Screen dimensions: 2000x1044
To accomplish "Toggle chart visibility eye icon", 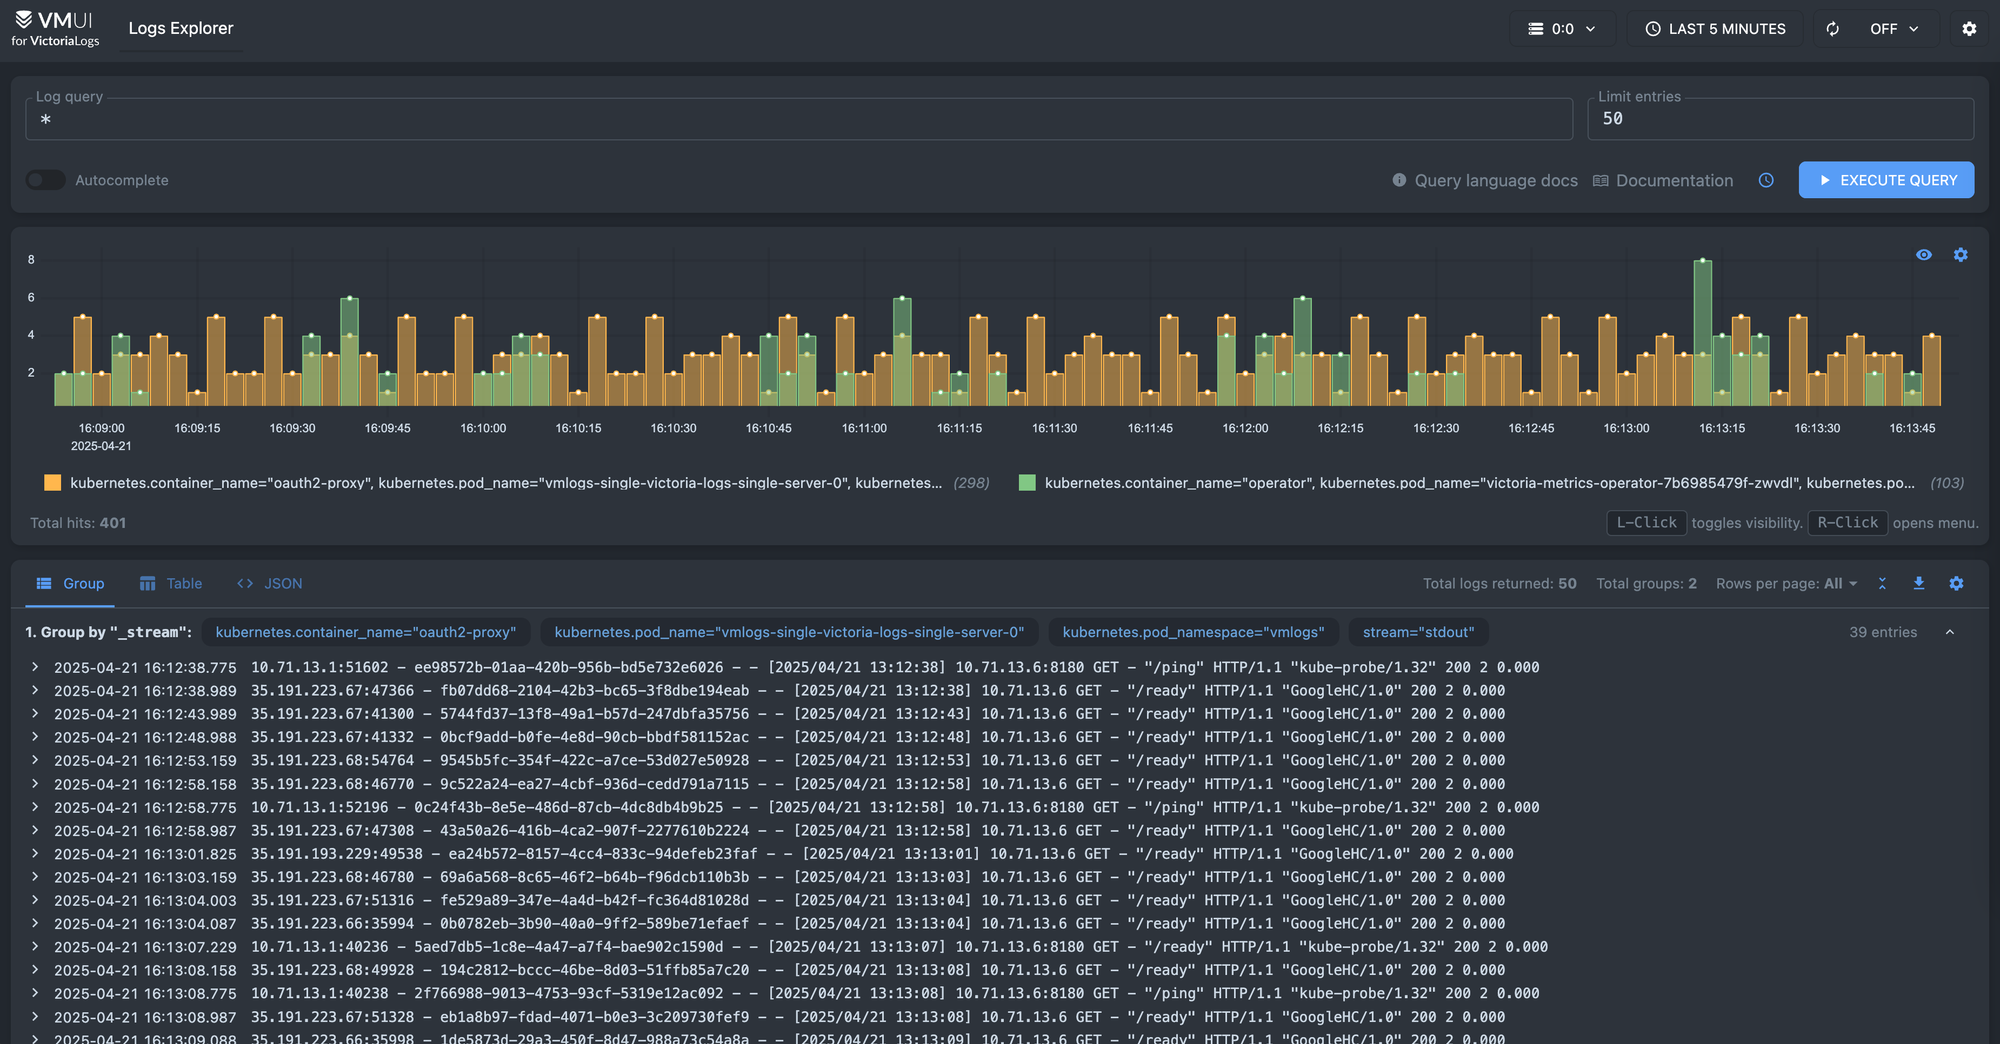I will [x=1924, y=255].
